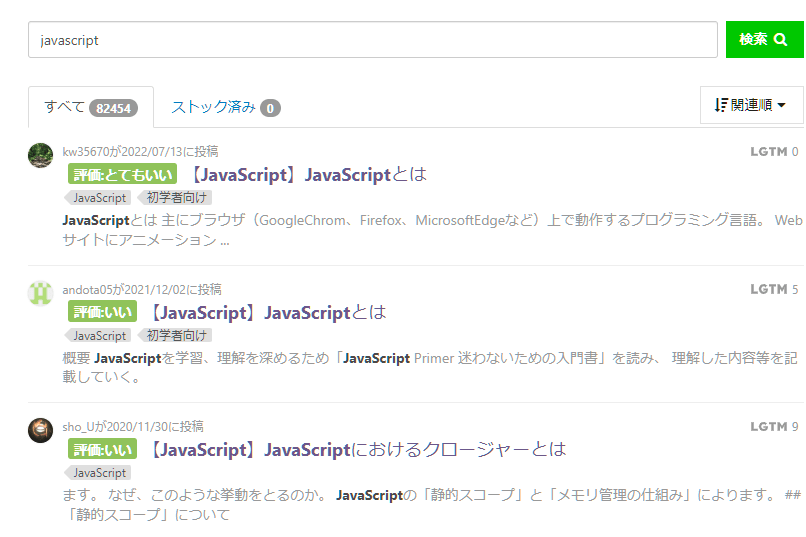The image size is (806, 537).
Task: Click snippet text starting JavaScriptとは 主にブラウザ
Action: 432,230
